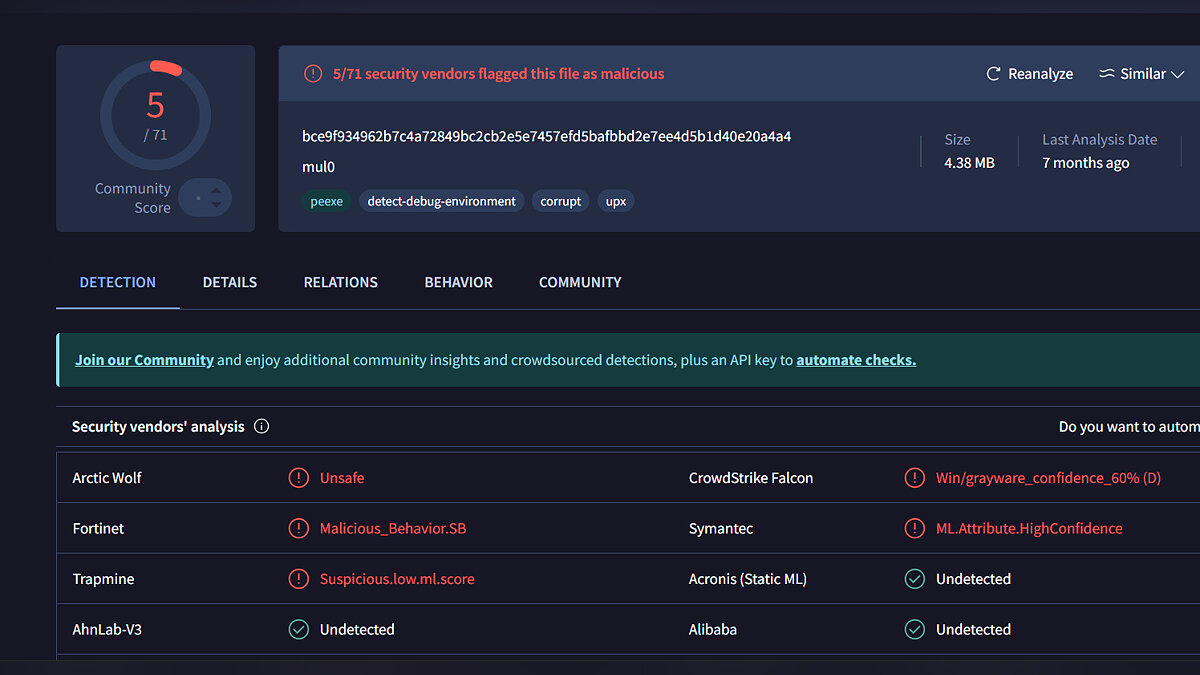
Task: Click the red warning icon beside flagged message
Action: [313, 73]
